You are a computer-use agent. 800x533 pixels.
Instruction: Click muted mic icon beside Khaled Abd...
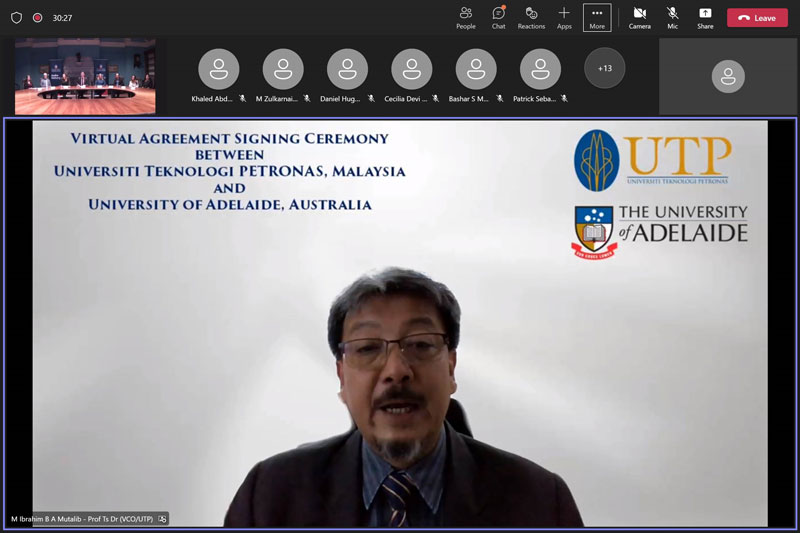(x=242, y=98)
